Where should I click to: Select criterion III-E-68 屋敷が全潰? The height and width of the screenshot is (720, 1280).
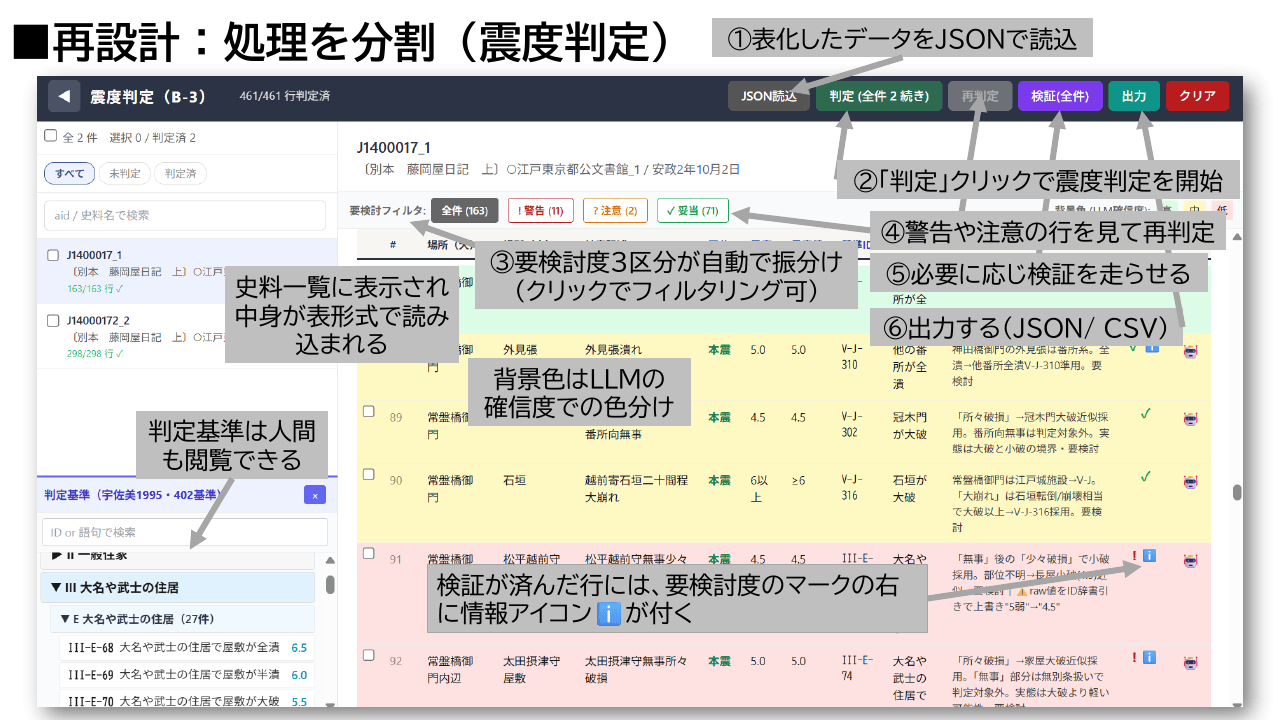click(187, 647)
